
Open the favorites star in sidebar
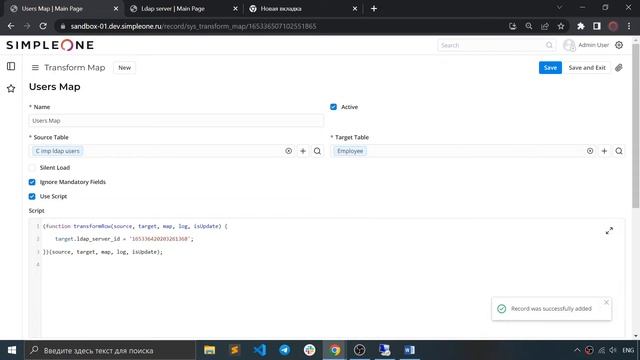(11, 89)
